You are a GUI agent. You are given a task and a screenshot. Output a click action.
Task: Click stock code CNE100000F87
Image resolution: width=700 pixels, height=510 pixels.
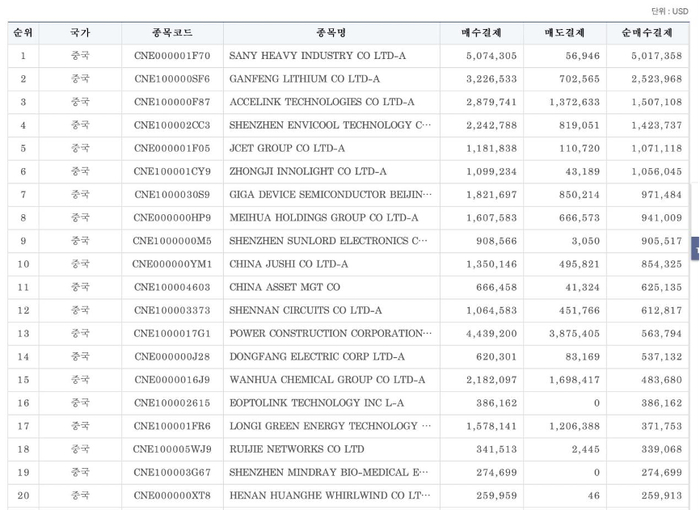[x=172, y=102]
